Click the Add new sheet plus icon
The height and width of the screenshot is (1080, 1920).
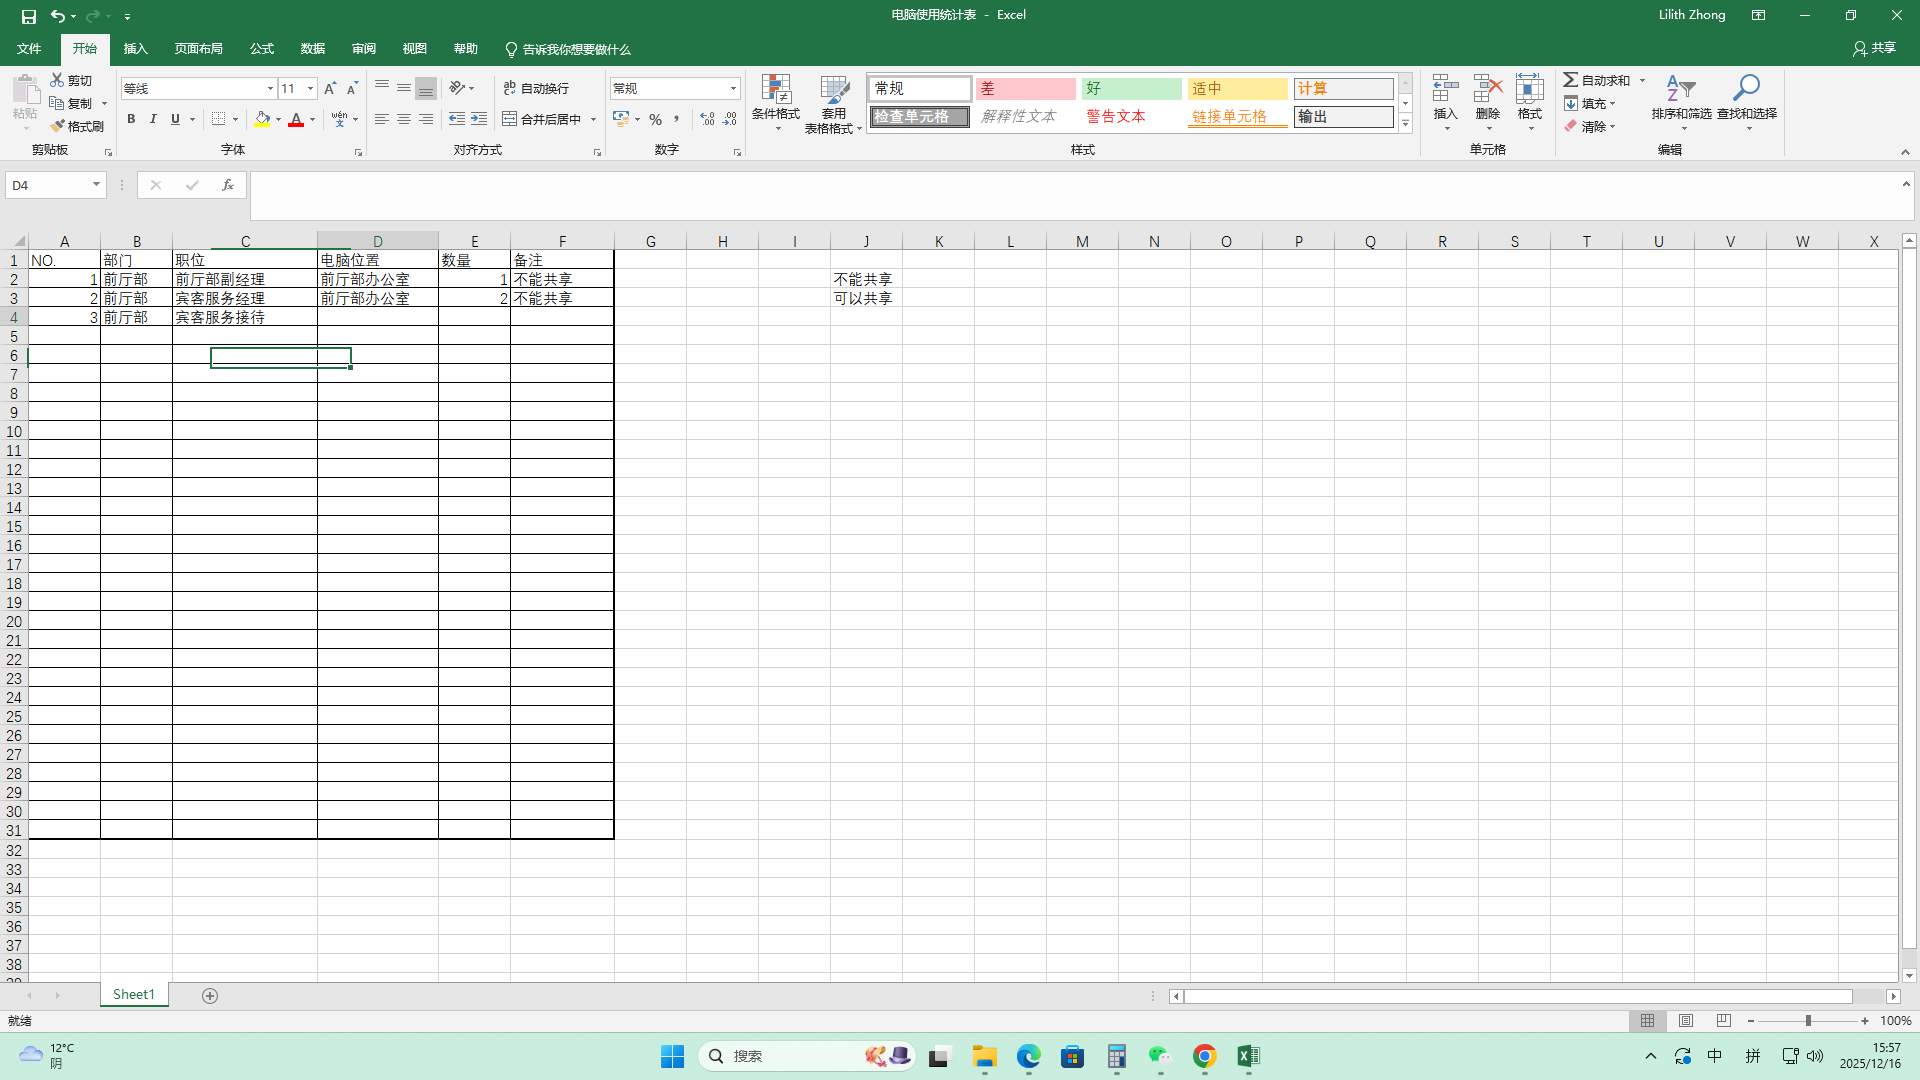[x=210, y=995]
